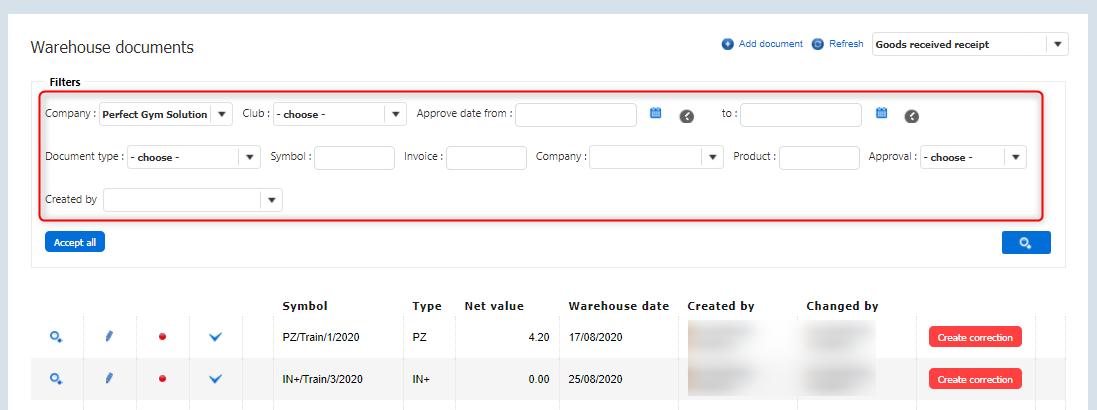This screenshot has width=1097, height=410.
Task: Click the blue search filter button
Action: [x=1026, y=243]
